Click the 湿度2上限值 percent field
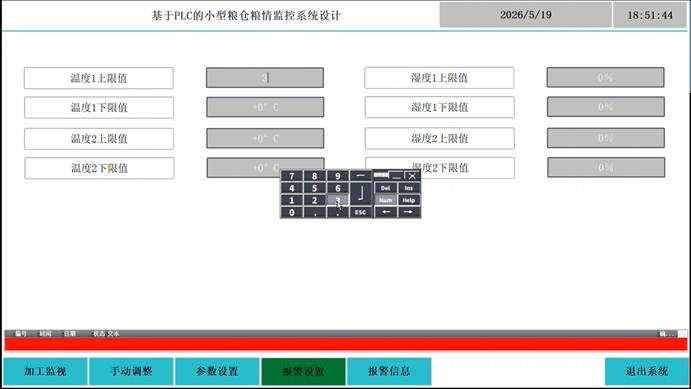 click(606, 138)
